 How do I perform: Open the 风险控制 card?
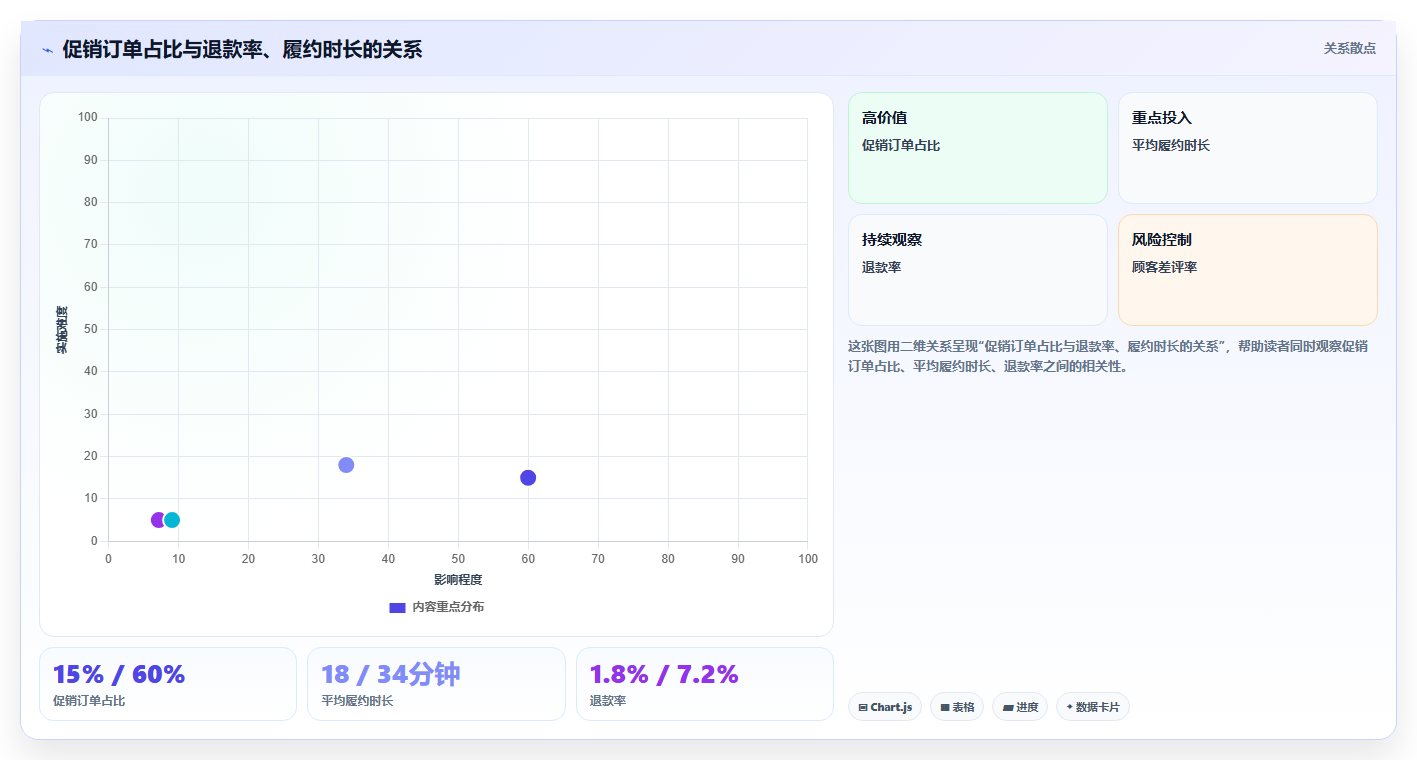coord(1248,270)
